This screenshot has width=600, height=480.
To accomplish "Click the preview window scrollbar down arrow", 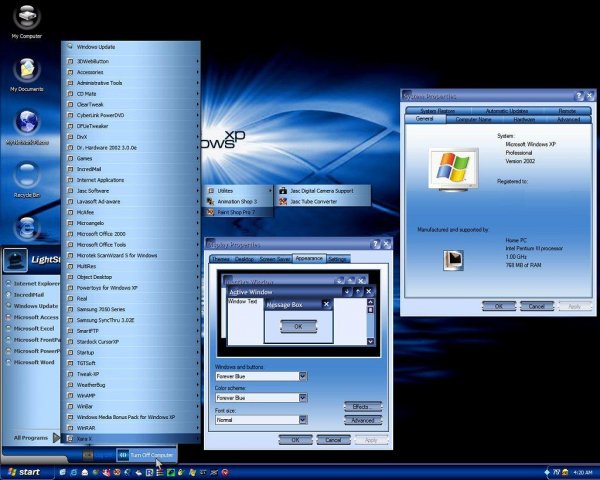I will 370,341.
